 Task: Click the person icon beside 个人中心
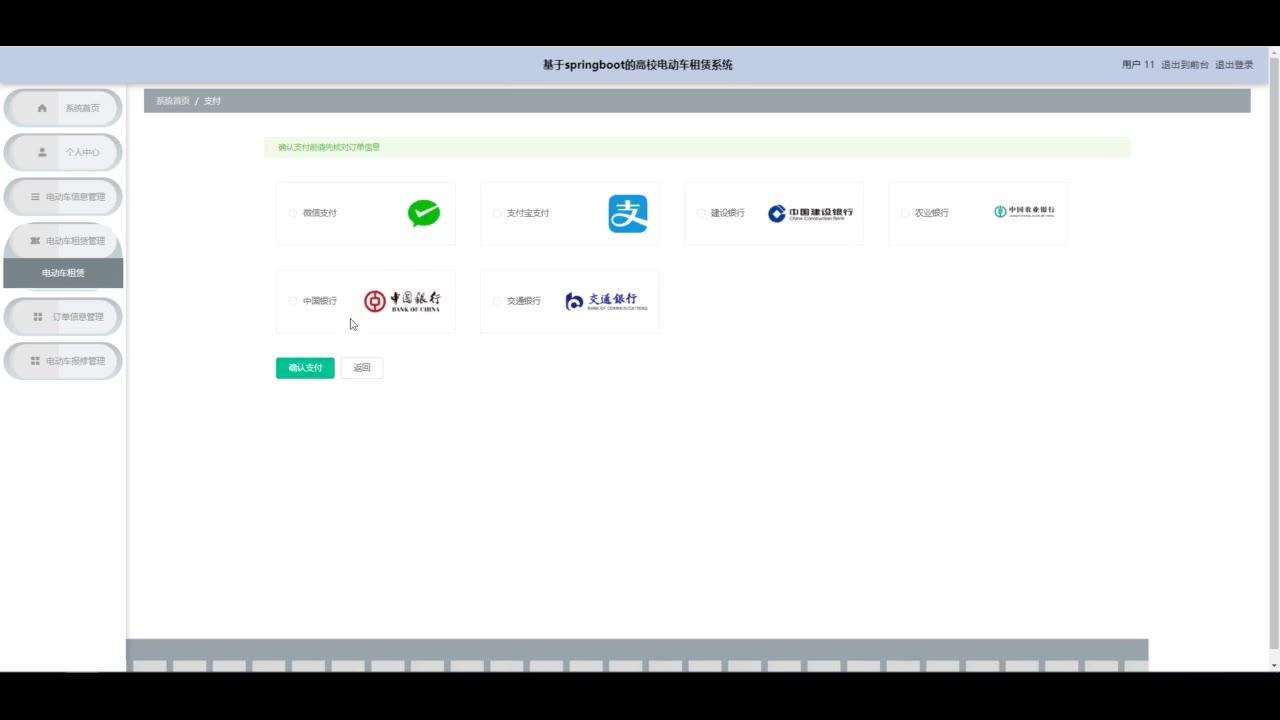42,152
